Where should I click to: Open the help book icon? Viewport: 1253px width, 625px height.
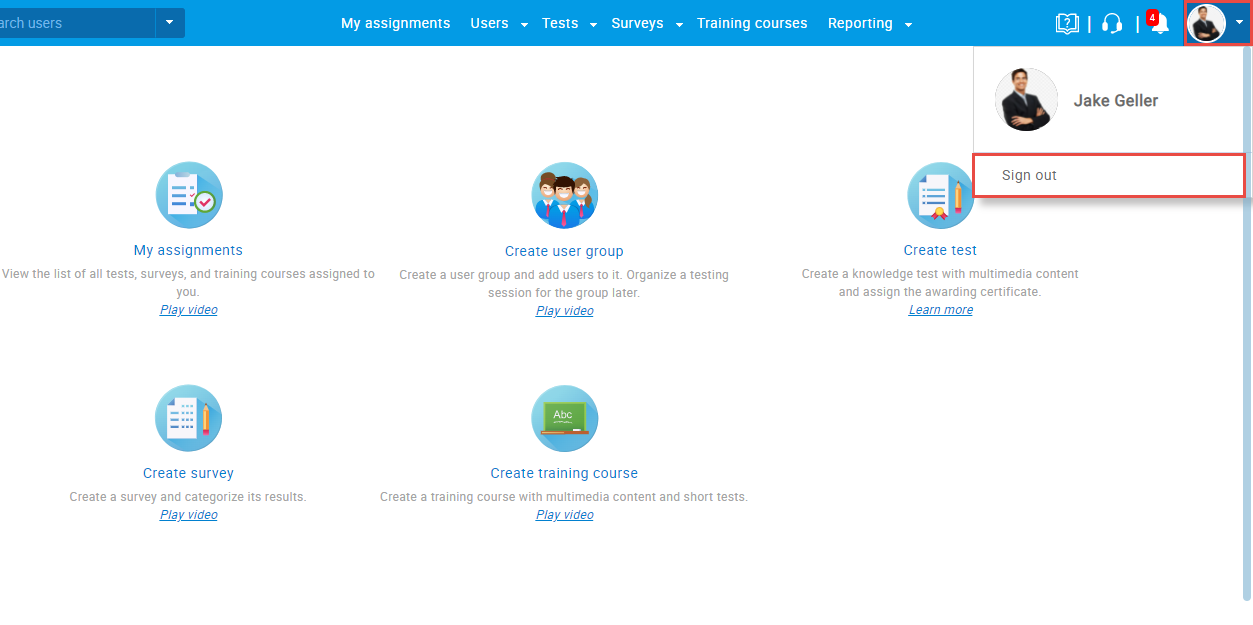(x=1067, y=23)
